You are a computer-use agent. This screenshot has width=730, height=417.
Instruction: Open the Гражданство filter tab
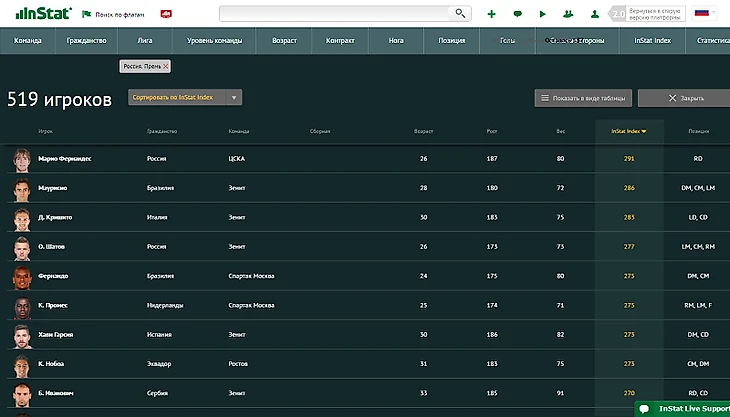click(x=85, y=41)
